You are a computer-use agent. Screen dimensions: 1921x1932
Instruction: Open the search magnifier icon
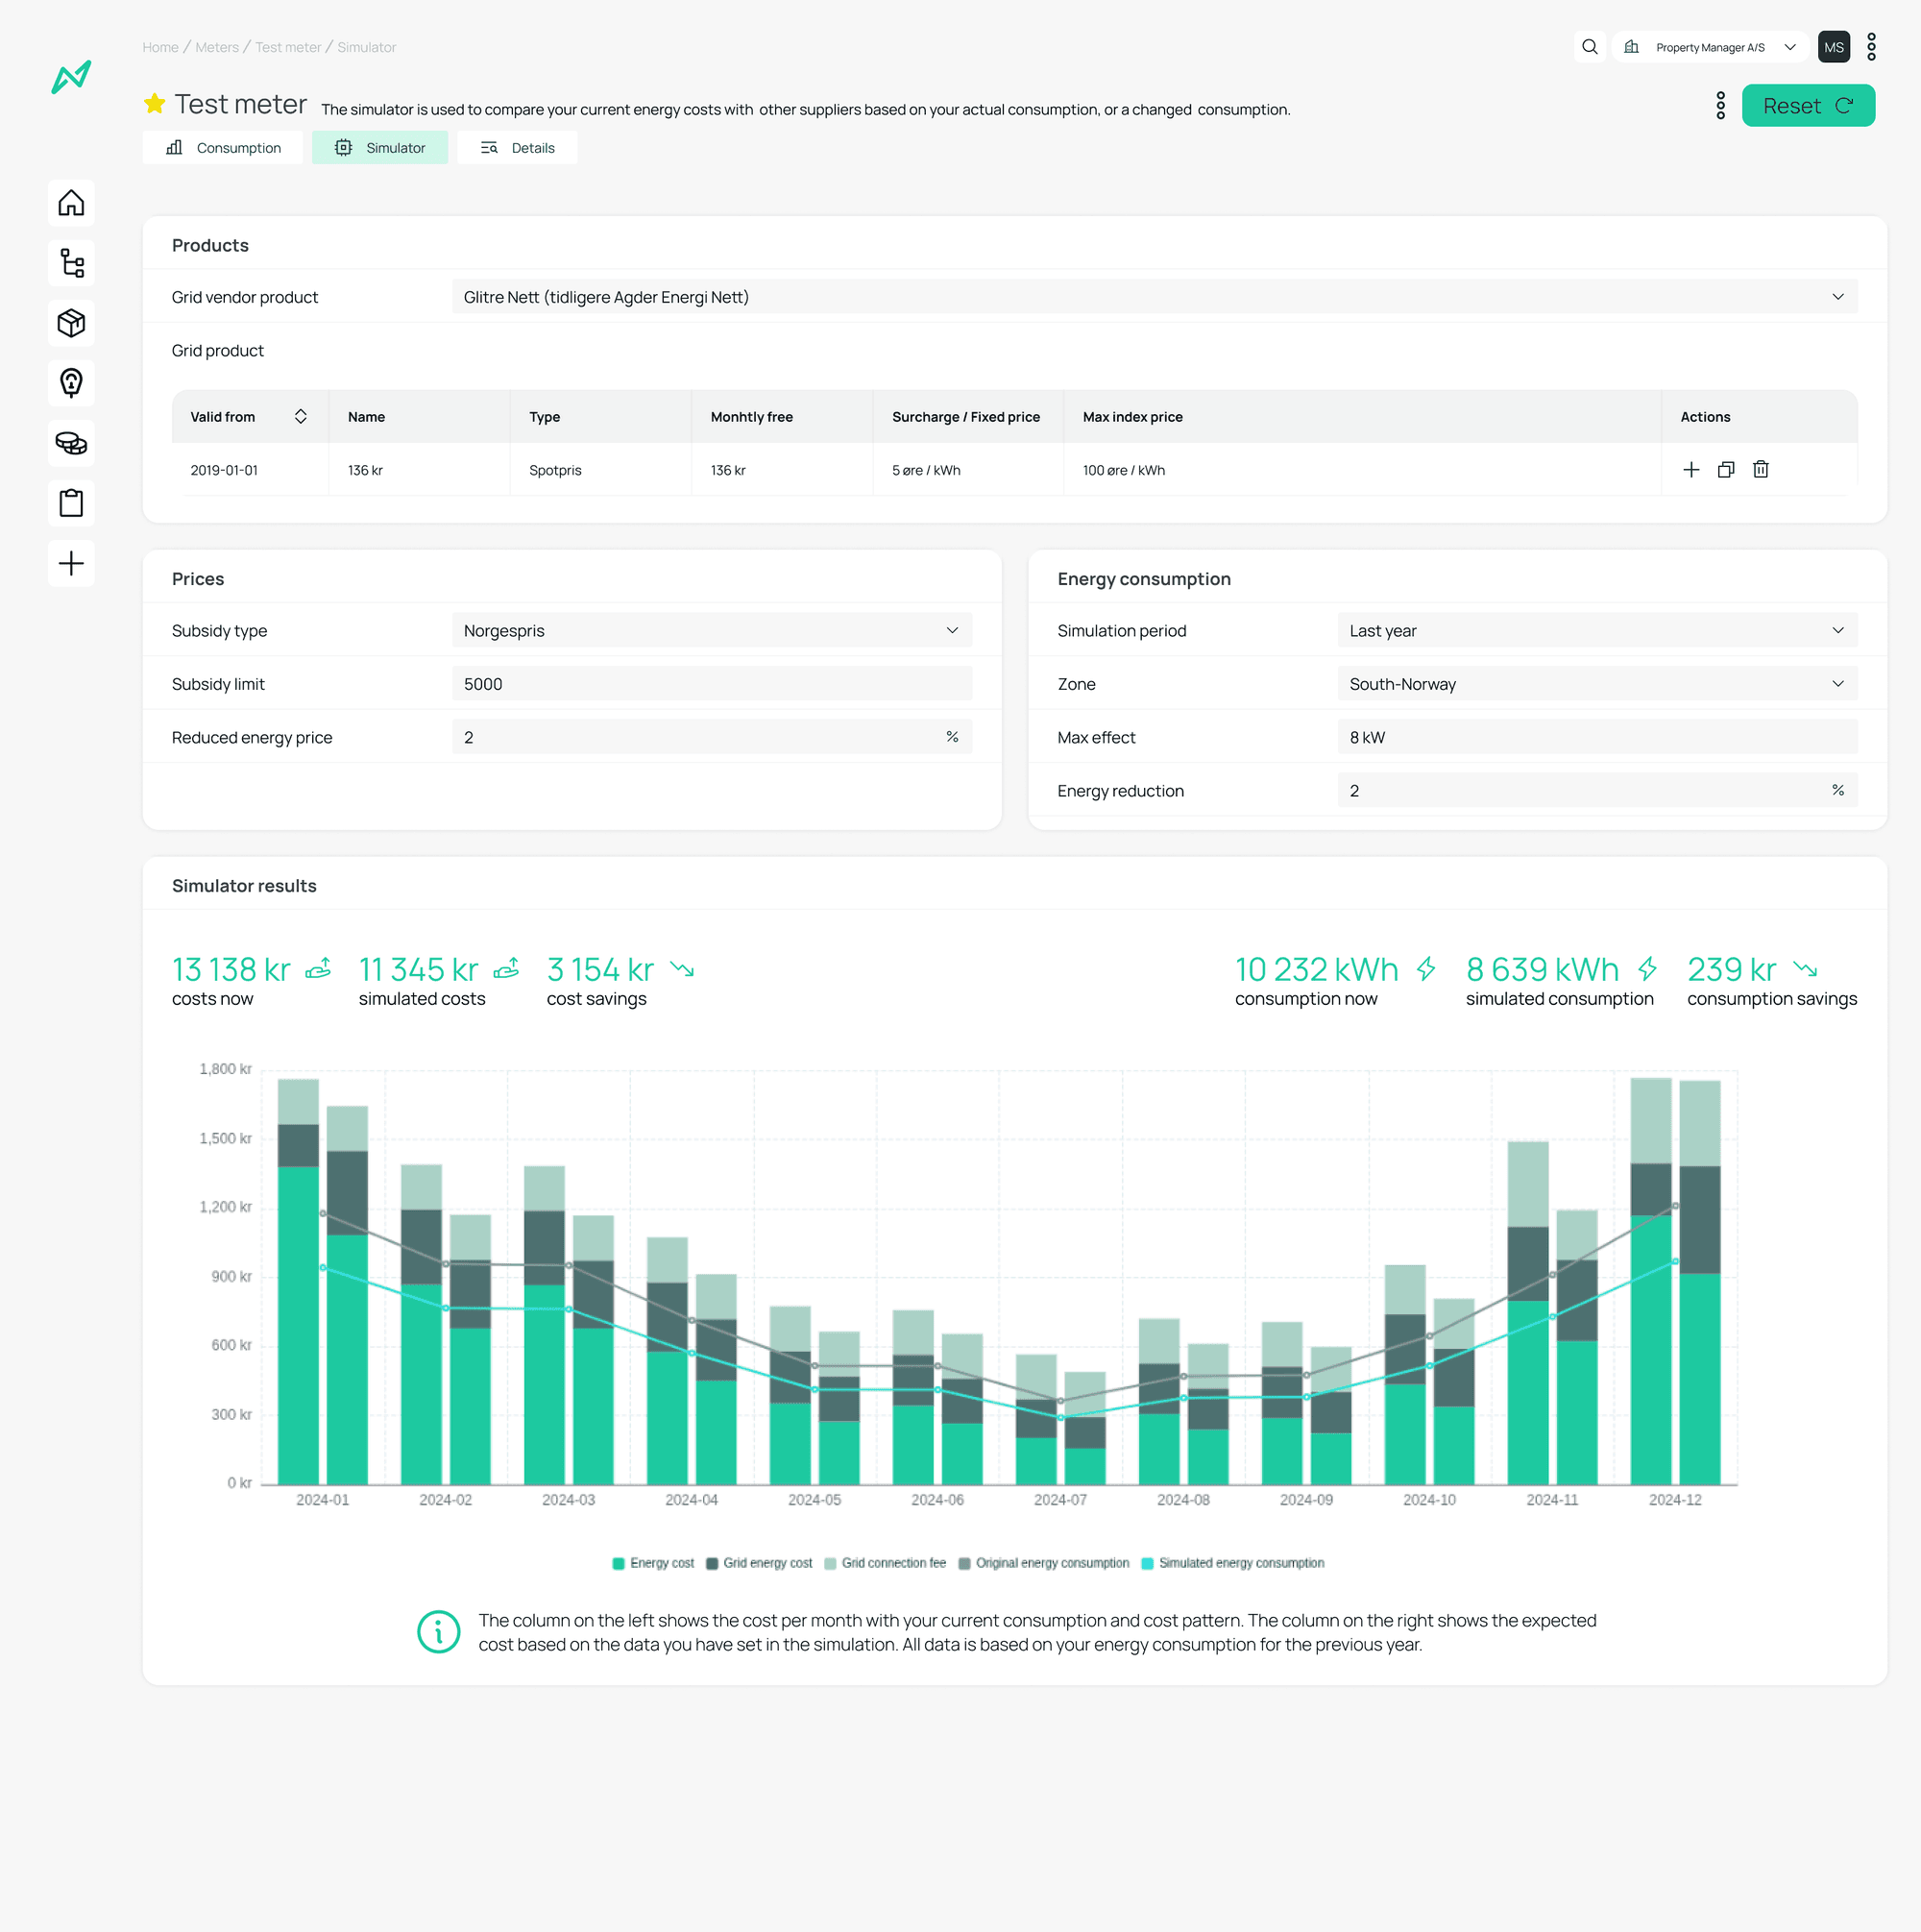point(1589,47)
